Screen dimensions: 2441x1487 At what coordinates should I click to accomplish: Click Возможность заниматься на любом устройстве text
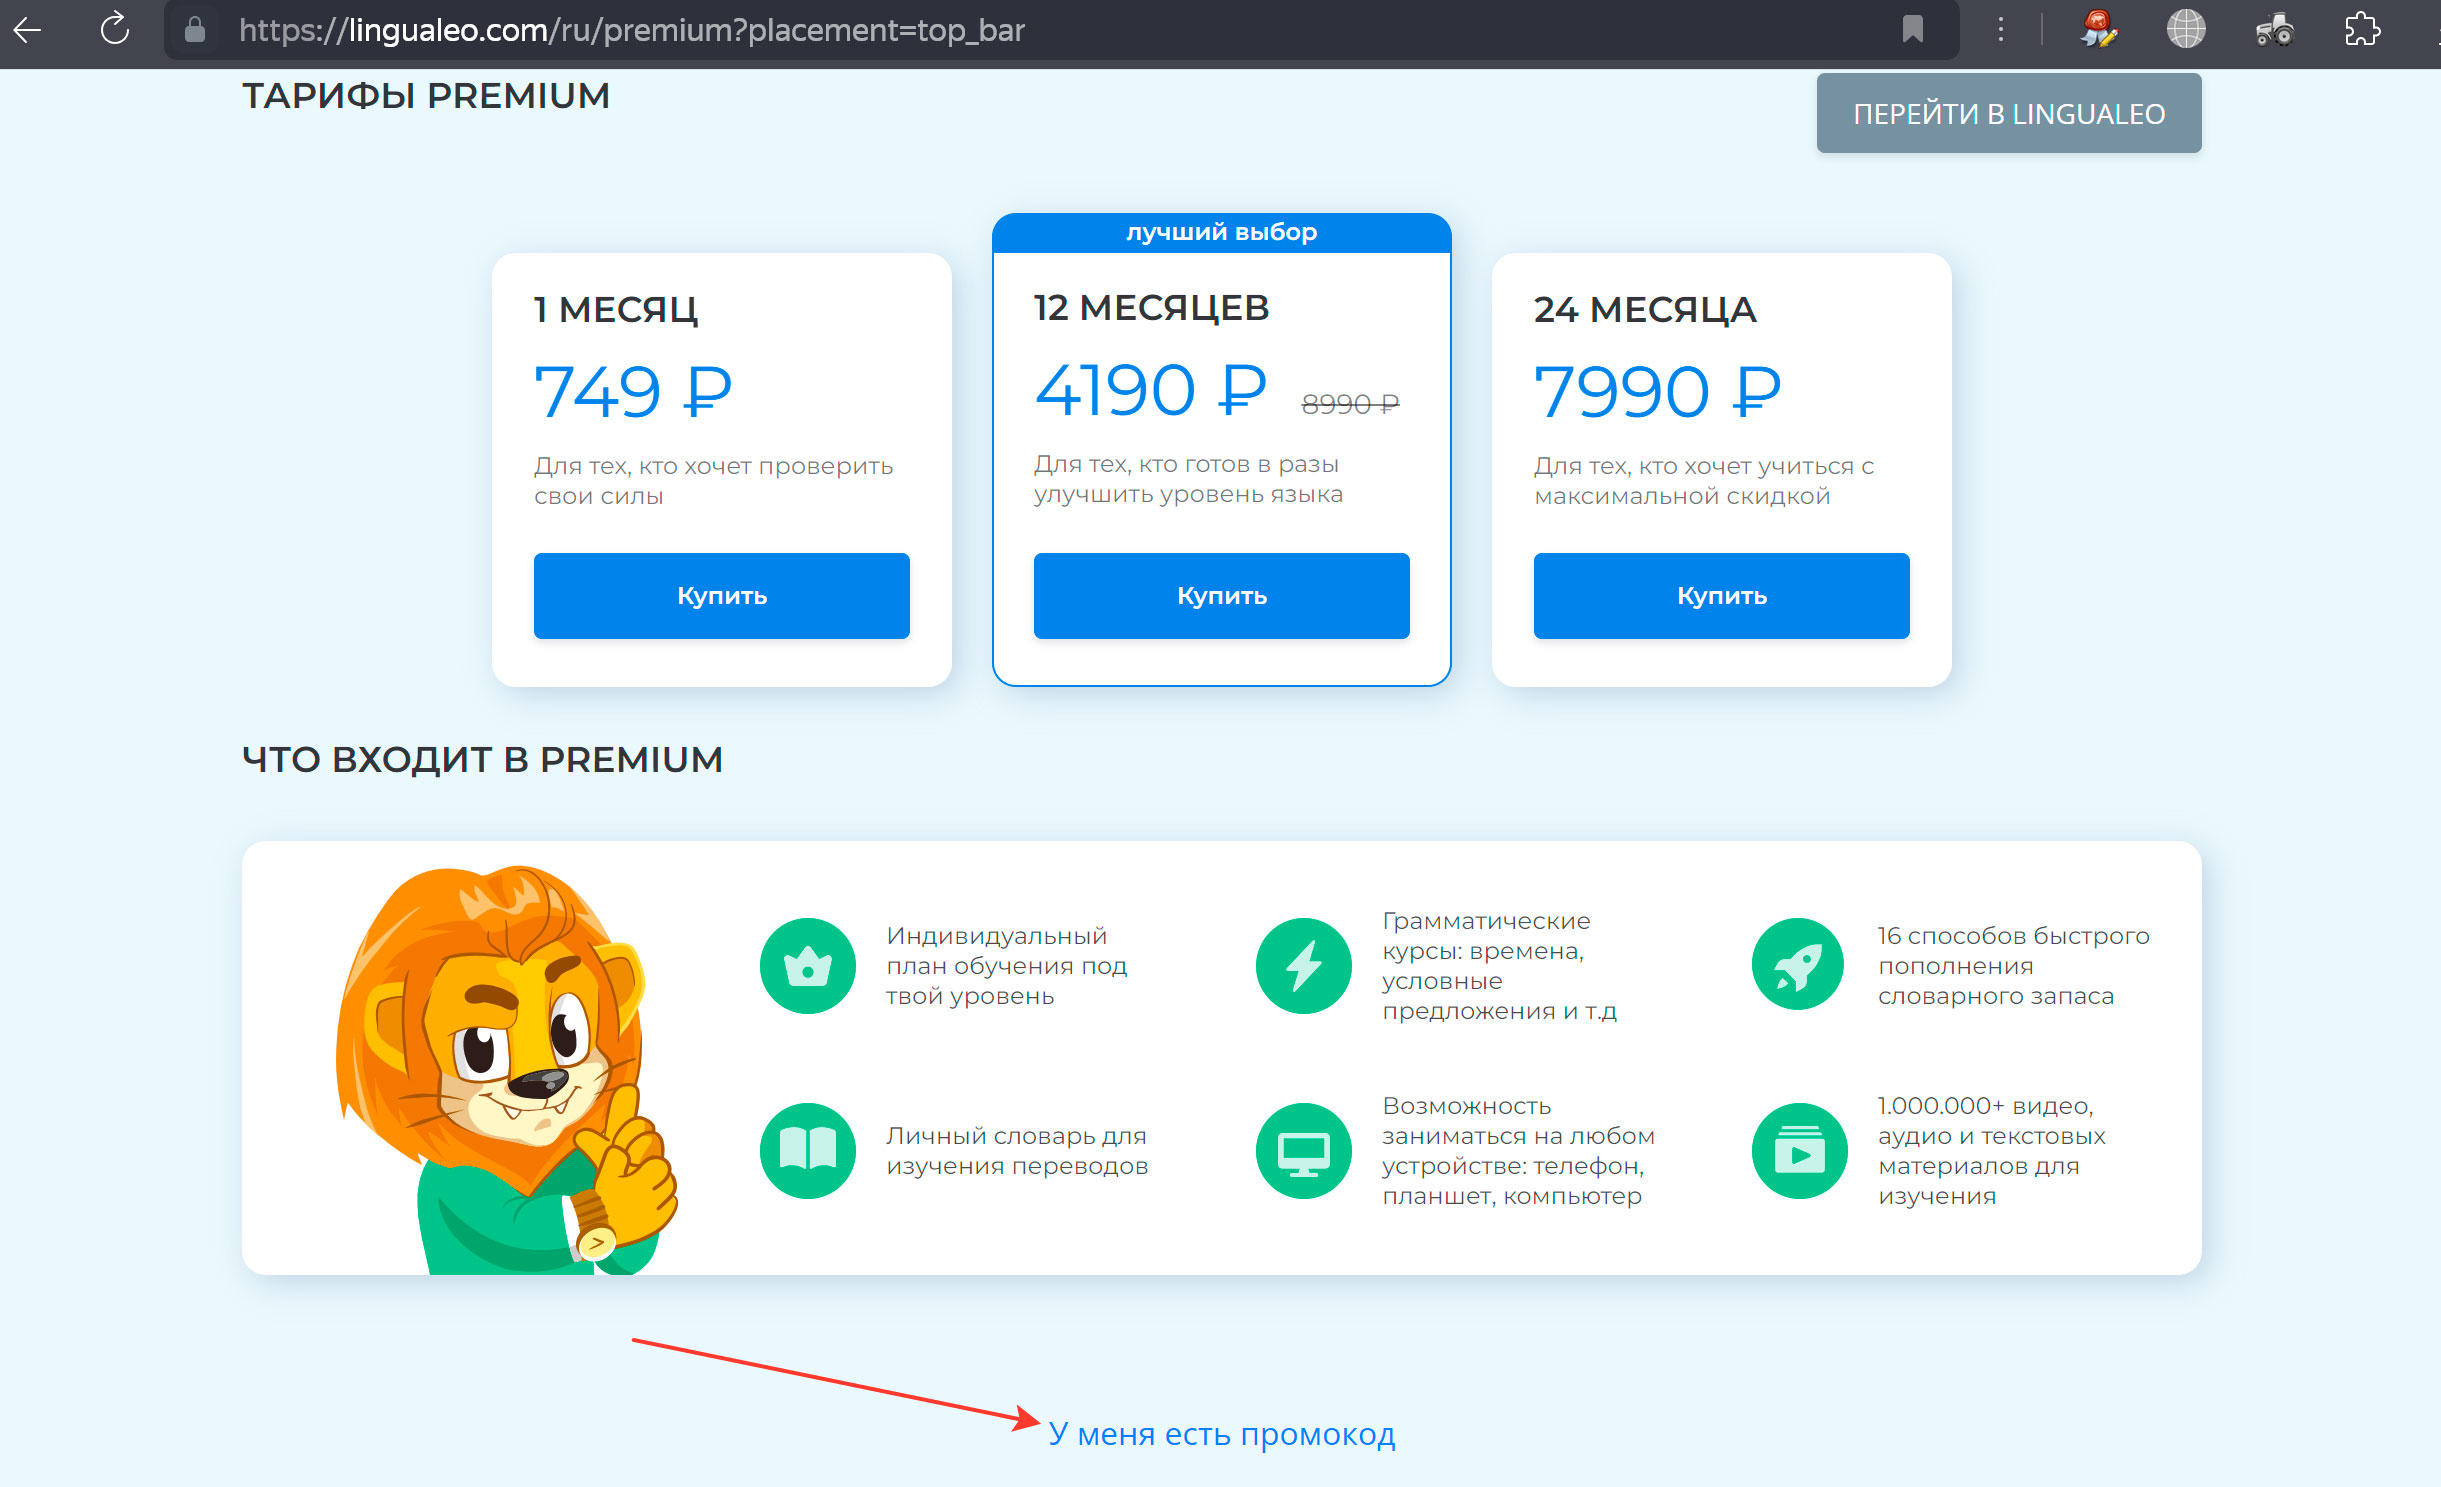point(1518,1151)
